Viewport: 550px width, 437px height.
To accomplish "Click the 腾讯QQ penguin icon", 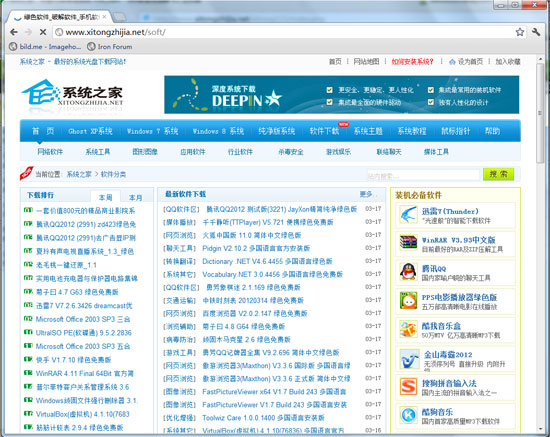I will 408,271.
